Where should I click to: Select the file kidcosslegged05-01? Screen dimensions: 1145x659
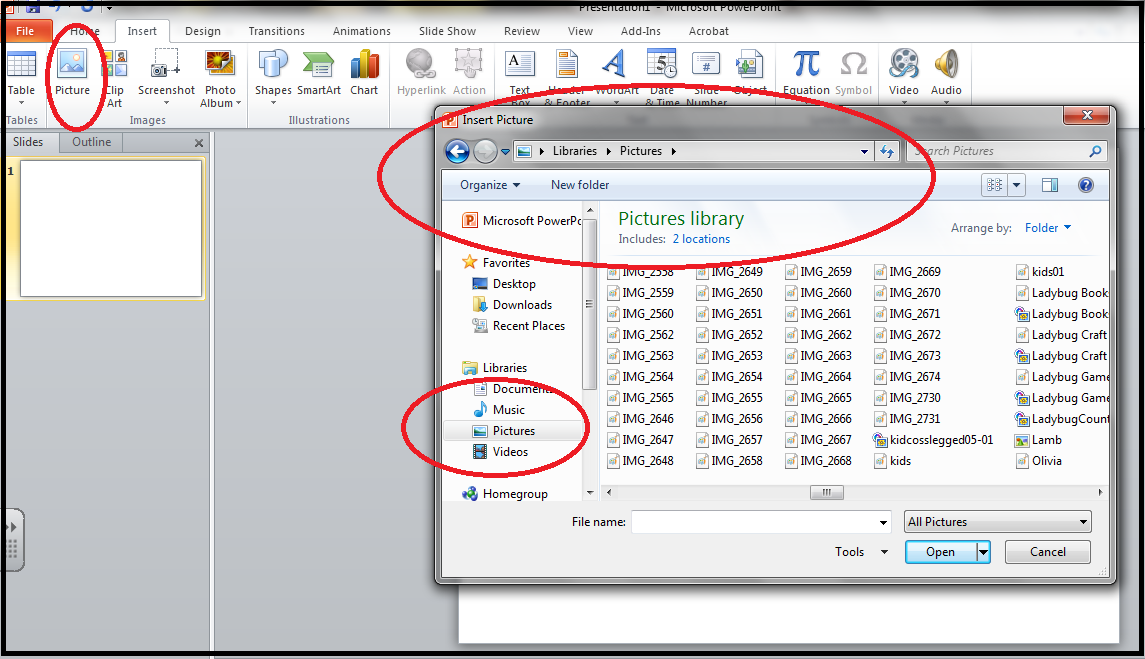coord(933,440)
